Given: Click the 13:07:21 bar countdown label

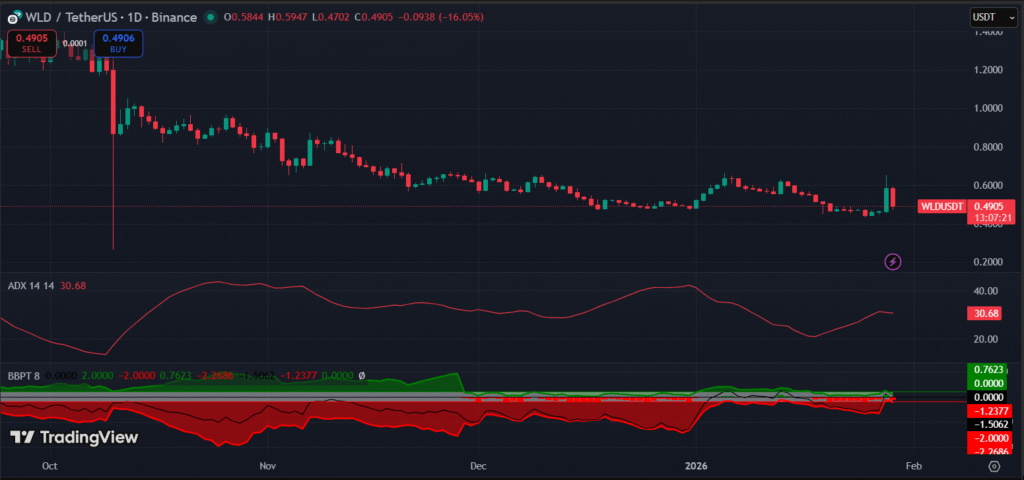Looking at the screenshot, I should pos(991,217).
